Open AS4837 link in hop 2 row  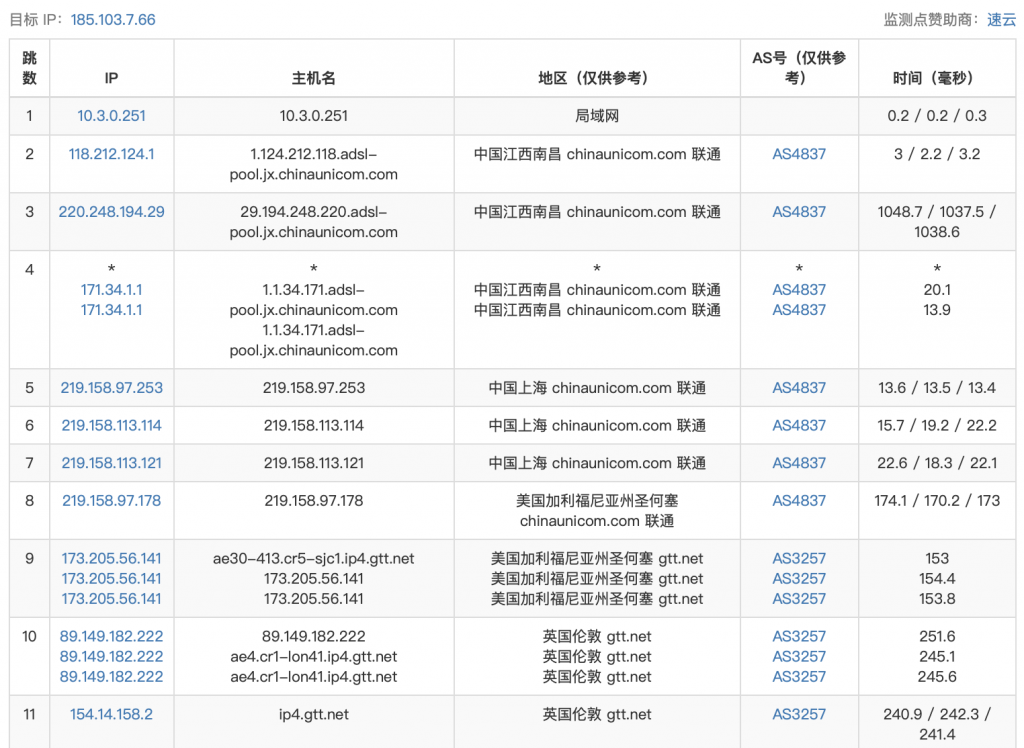799,154
